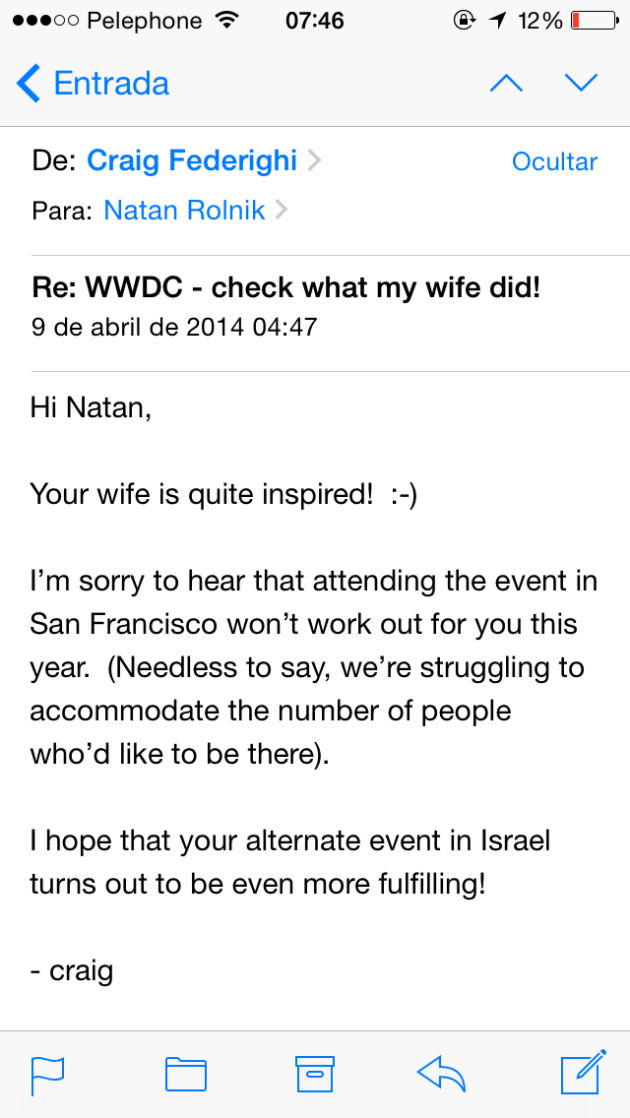Screen dimensions: 630x1118
Task: Open sender contact Craig Federighi
Action: click(192, 161)
